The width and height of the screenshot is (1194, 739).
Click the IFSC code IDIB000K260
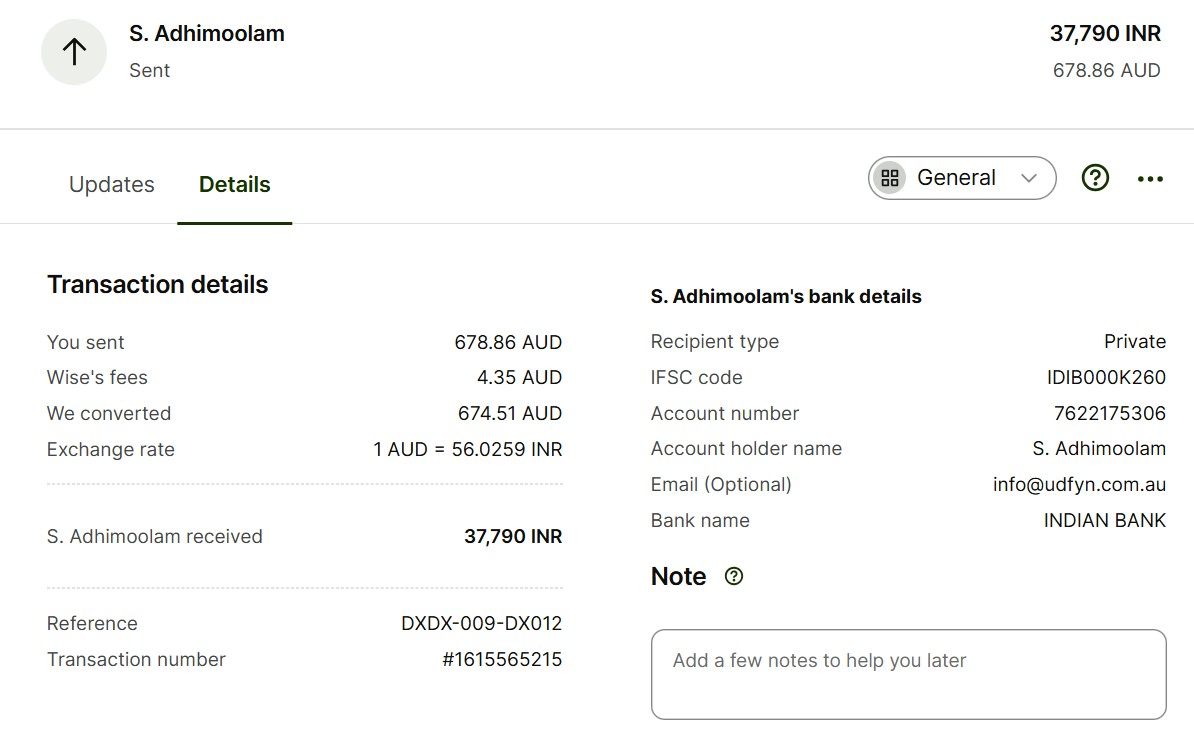pyautogui.click(x=1106, y=377)
